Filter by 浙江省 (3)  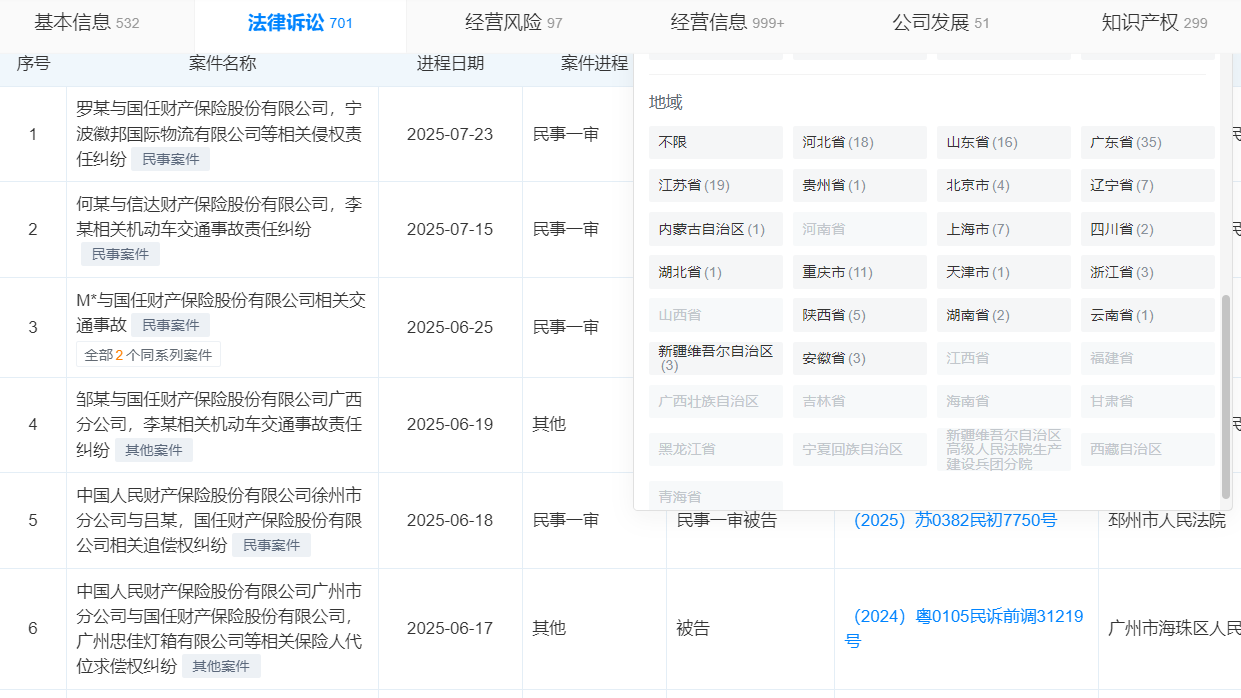point(1148,272)
